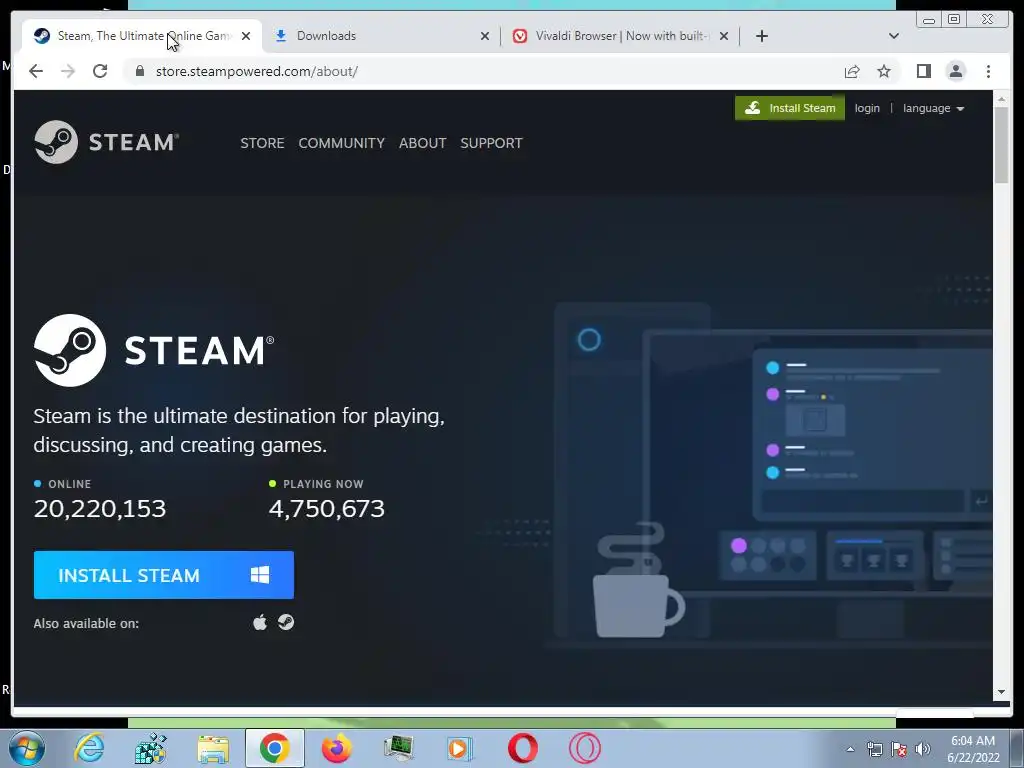
Task: Click the Steam logo in header
Action: [x=106, y=142]
